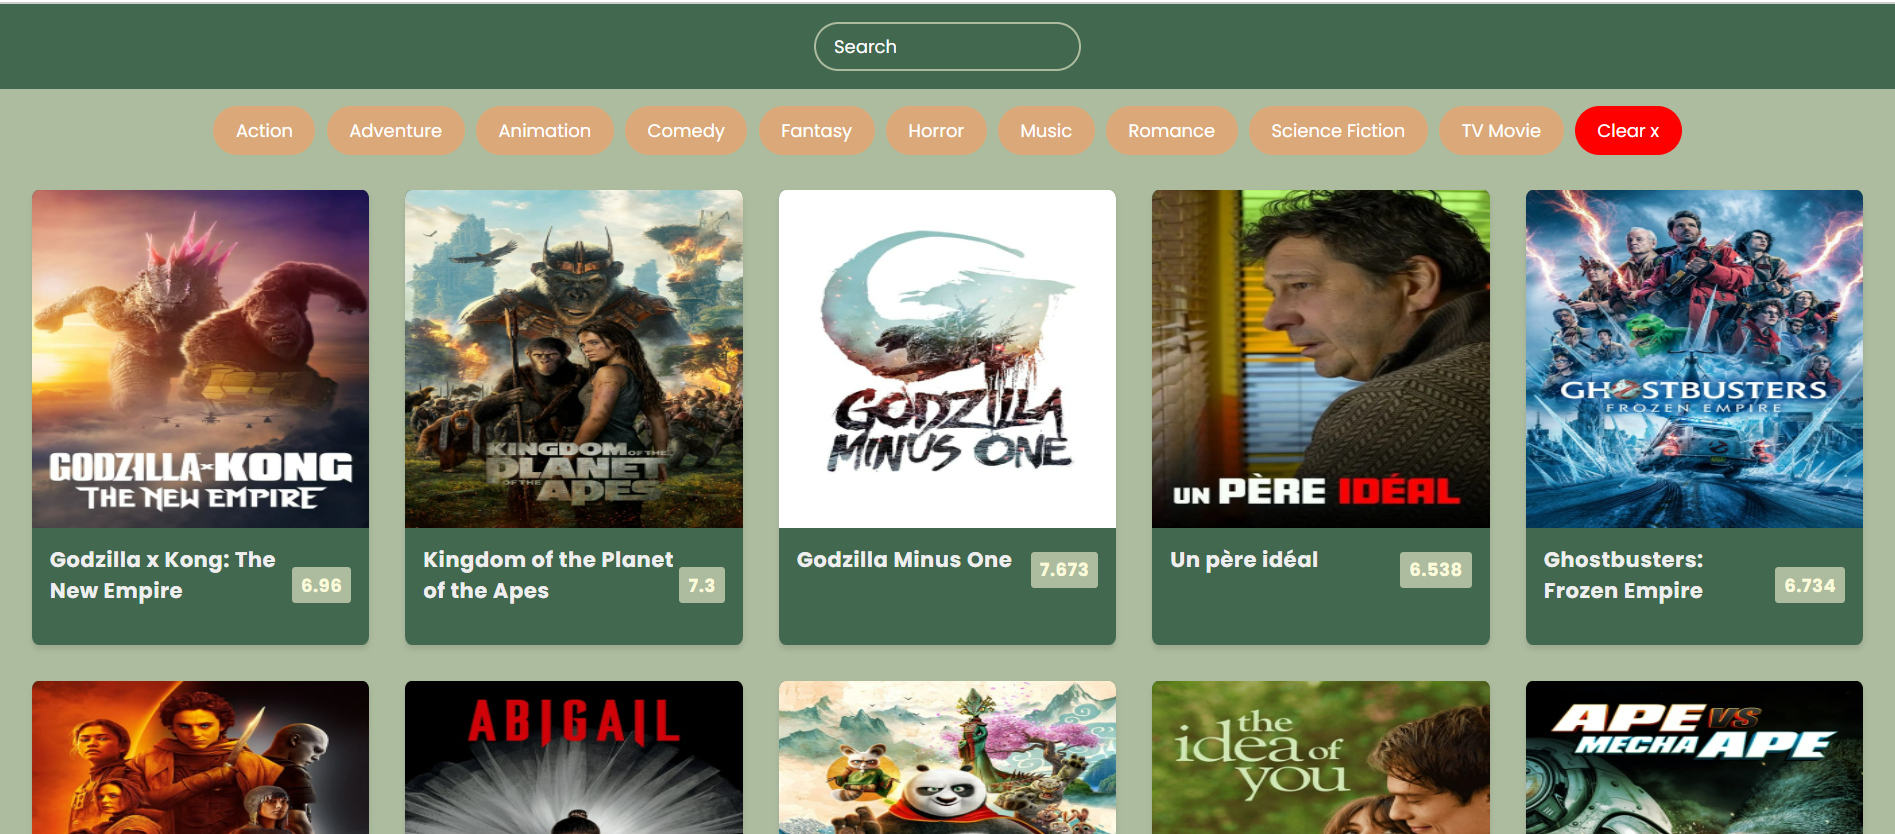Click the 6.538 rating badge
The image size is (1895, 834).
(1435, 570)
